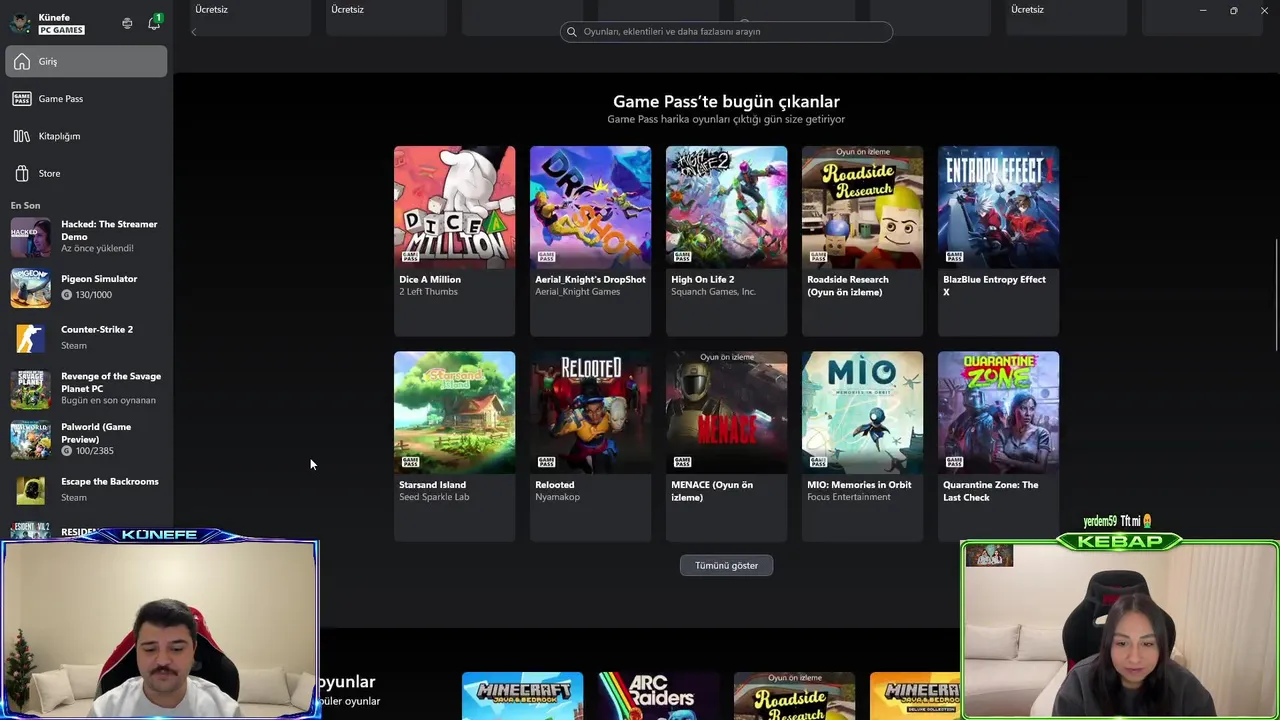
Task: Select the Game Pass menu item
Action: 86,99
